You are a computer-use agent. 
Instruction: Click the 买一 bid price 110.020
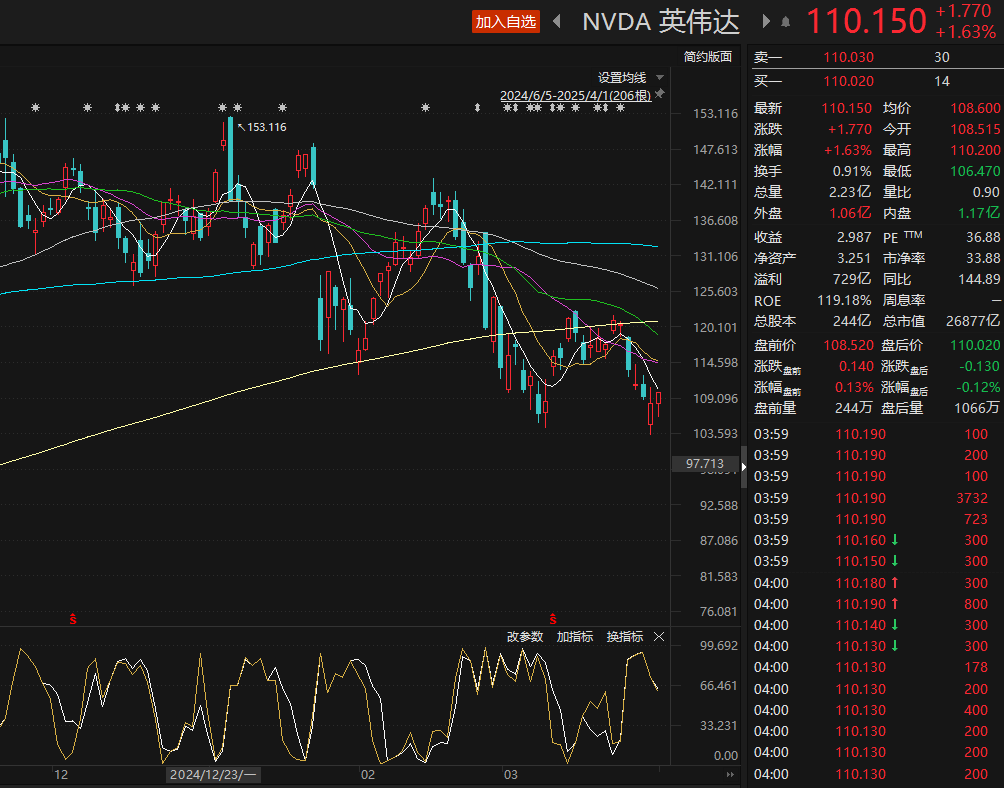[x=848, y=81]
